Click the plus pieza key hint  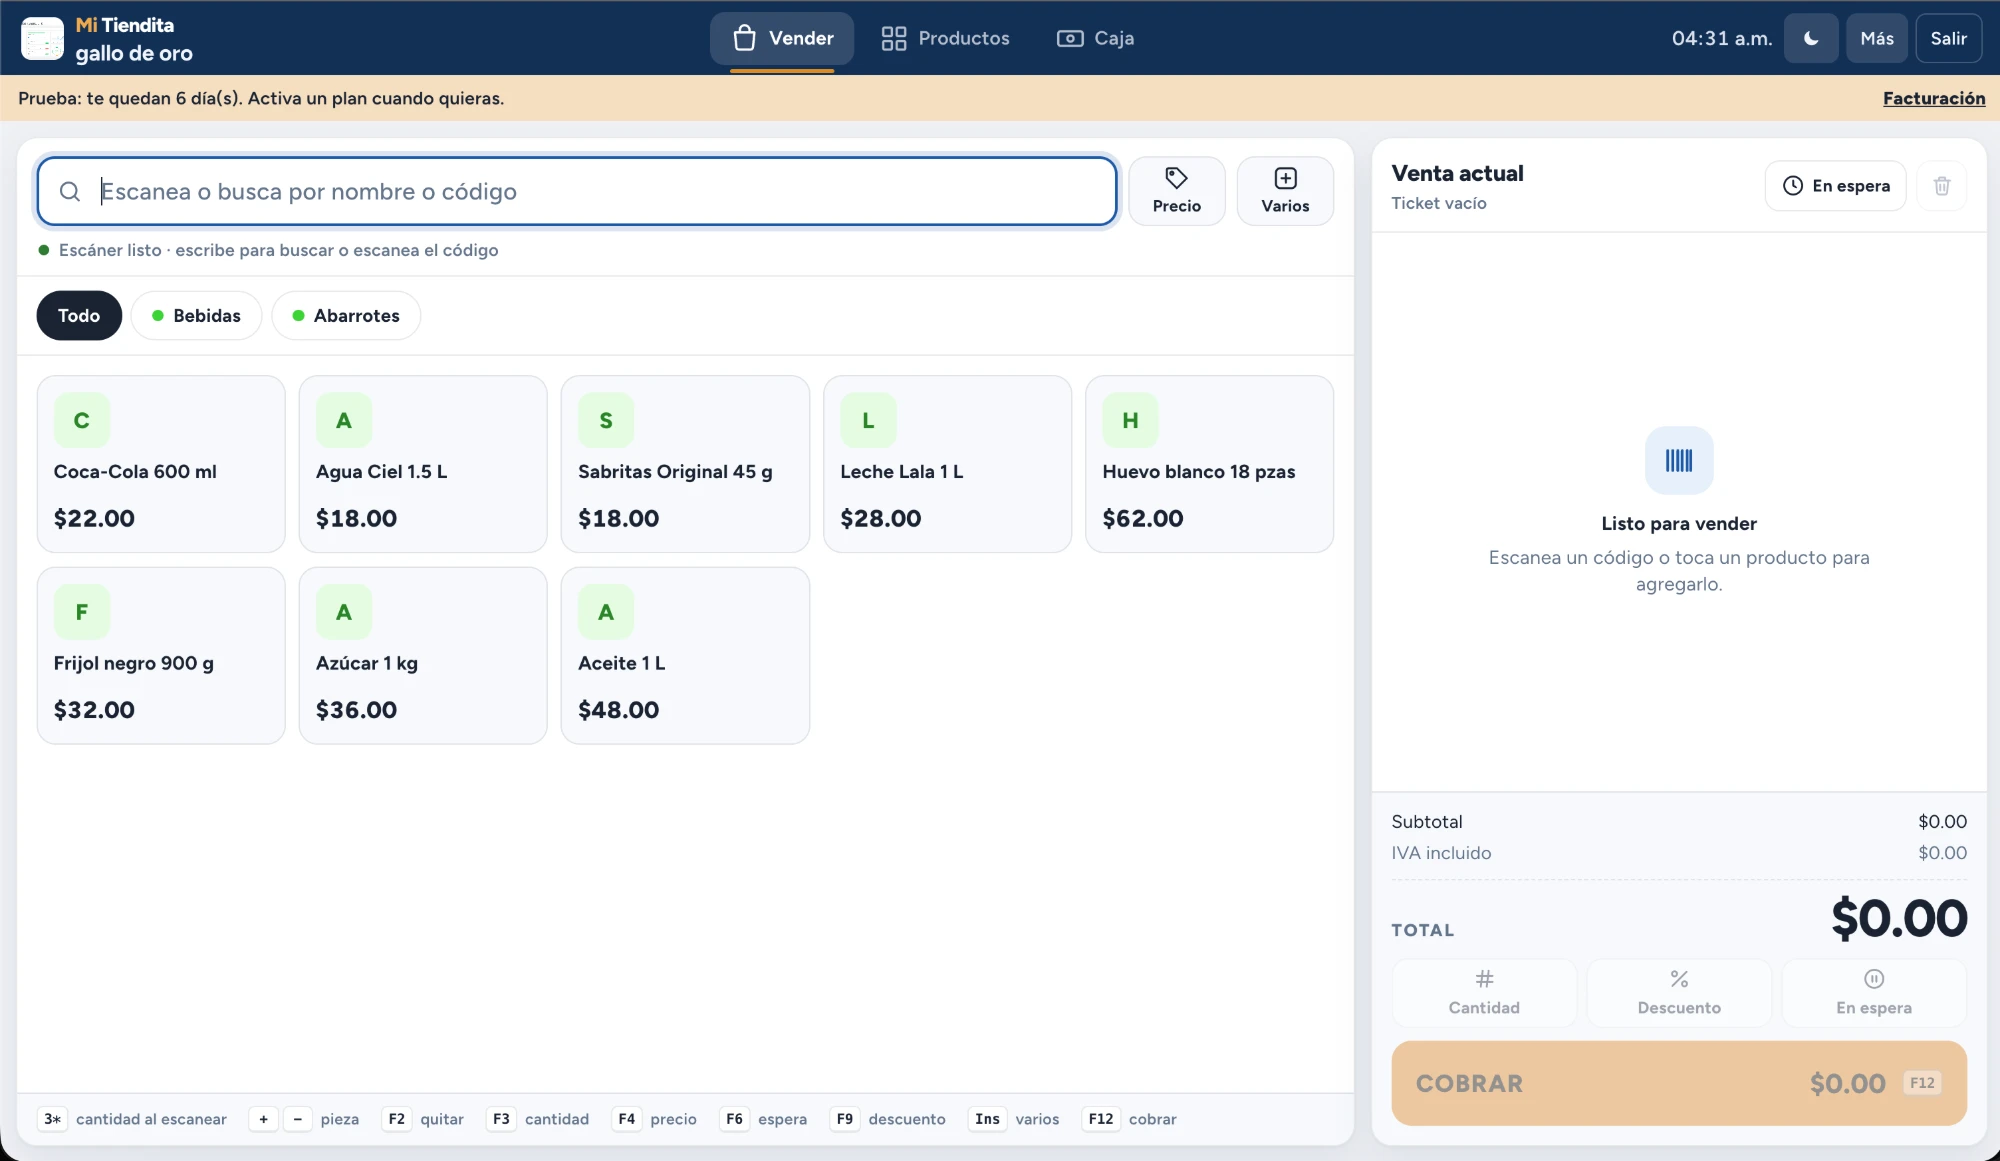click(264, 1119)
